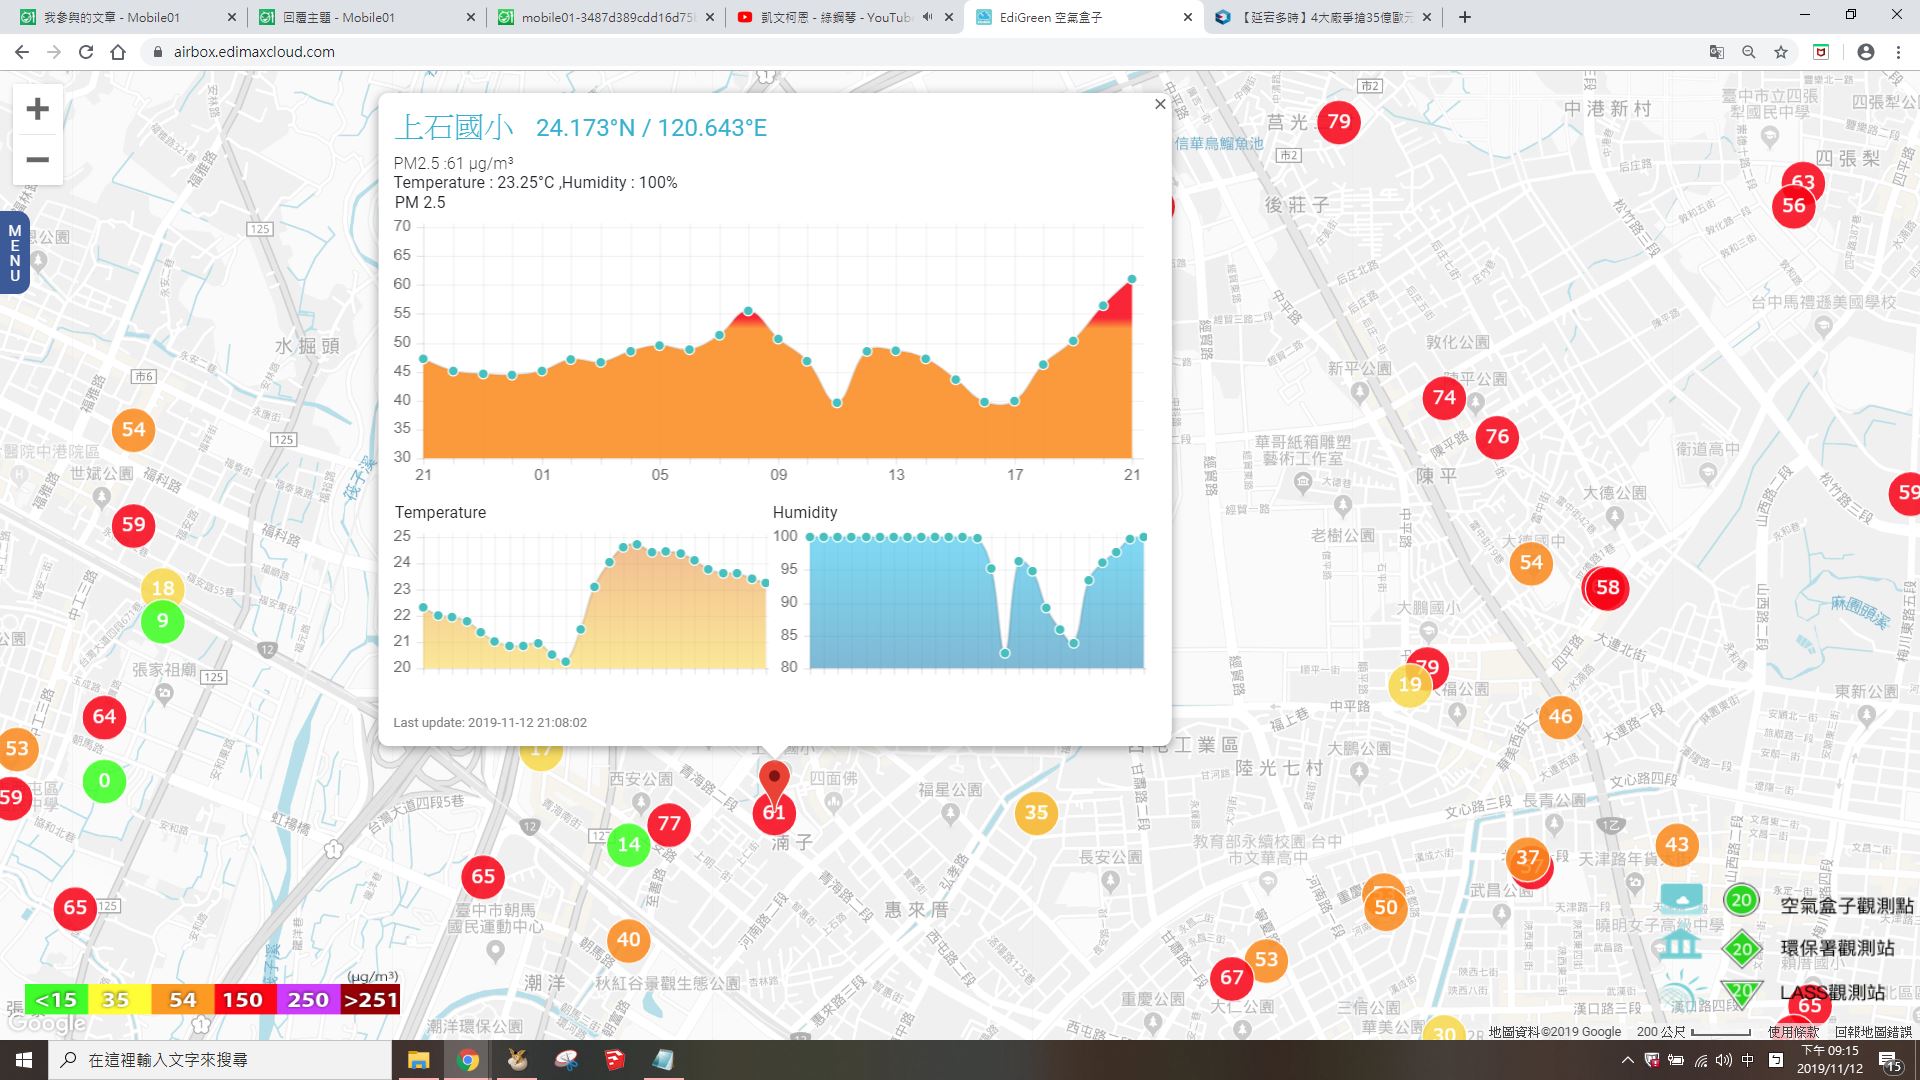Open File Explorer from taskbar
This screenshot has width=1920, height=1080.
(x=418, y=1060)
